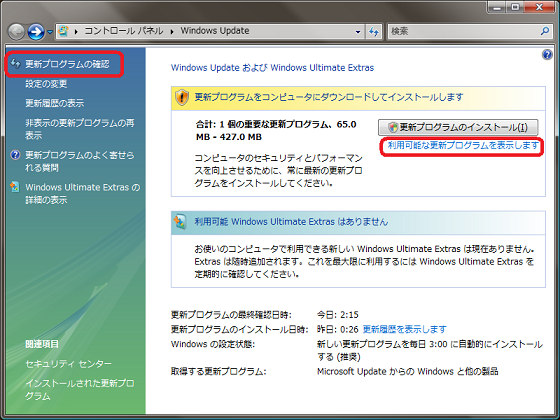This screenshot has width=560, height=420.
Task: Click 更新プログラムのインストール button
Action: point(458,127)
